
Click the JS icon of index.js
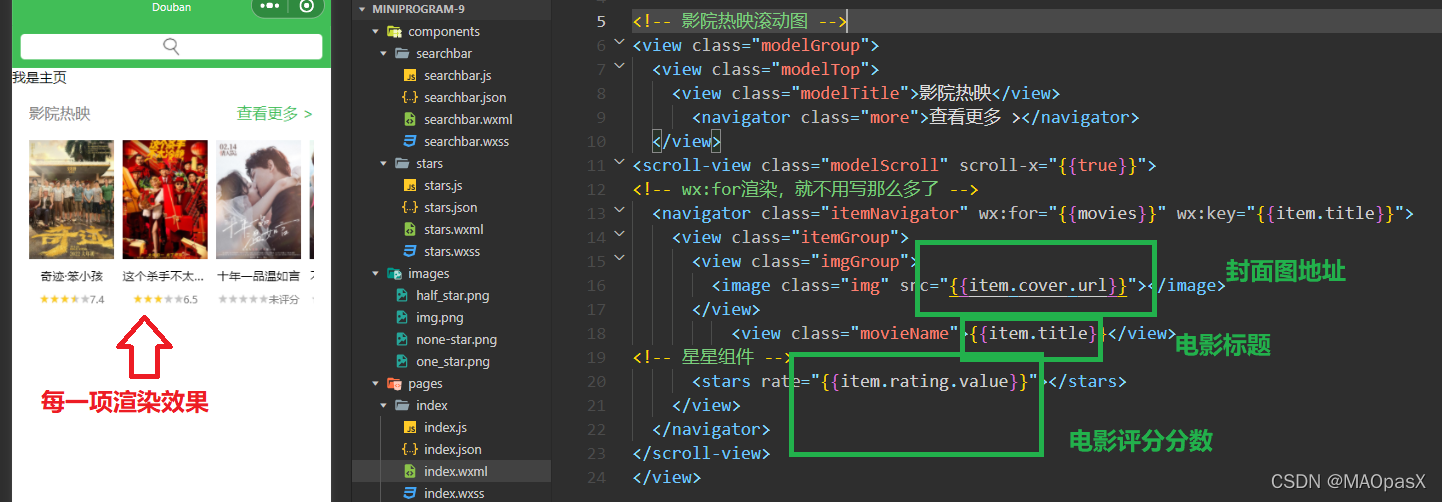(x=409, y=427)
